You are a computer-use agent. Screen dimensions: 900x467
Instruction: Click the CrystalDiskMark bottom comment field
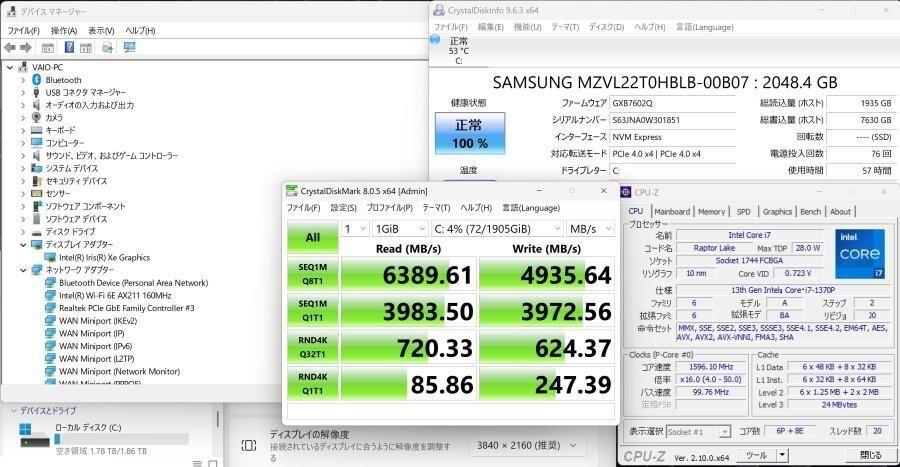click(x=451, y=411)
